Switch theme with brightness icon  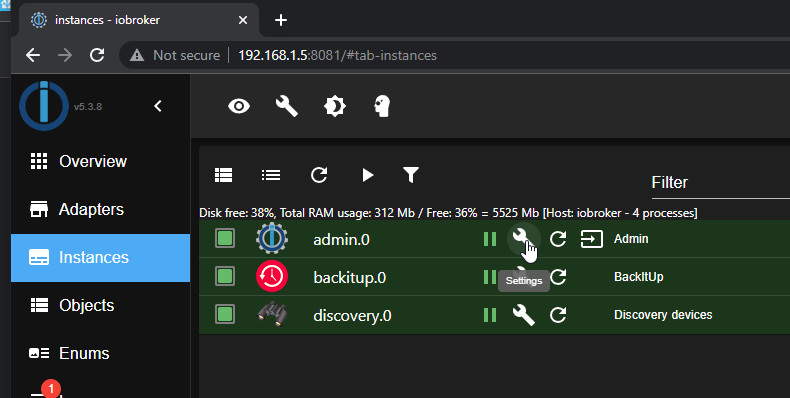pos(335,106)
